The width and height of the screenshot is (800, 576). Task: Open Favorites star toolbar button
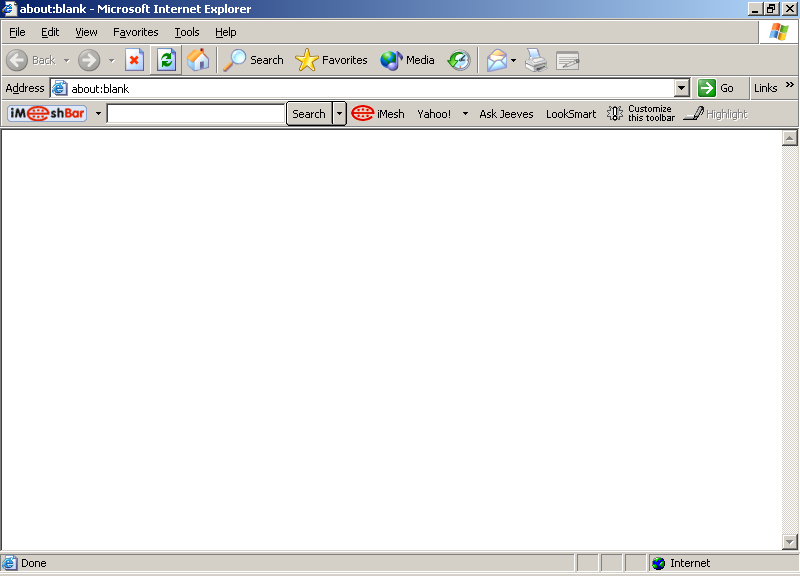(x=331, y=60)
